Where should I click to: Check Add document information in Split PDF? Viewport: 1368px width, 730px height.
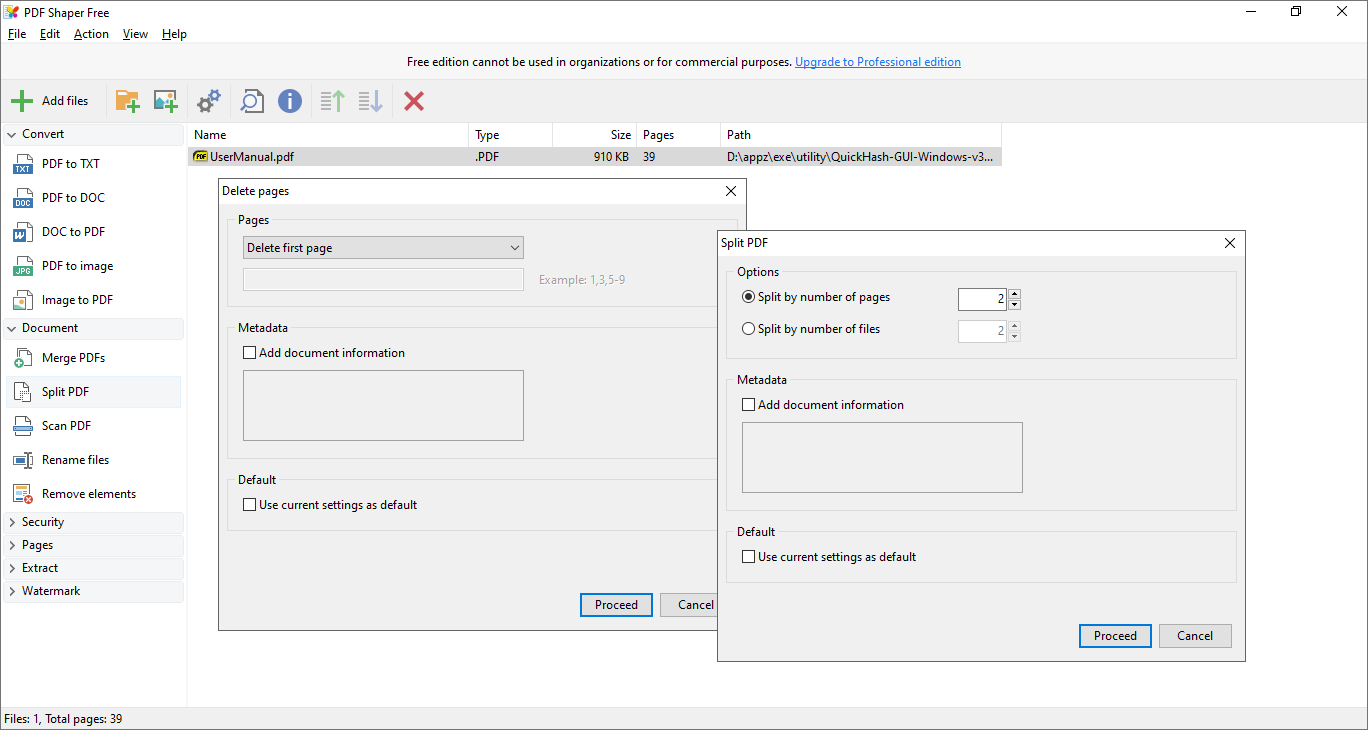(748, 405)
